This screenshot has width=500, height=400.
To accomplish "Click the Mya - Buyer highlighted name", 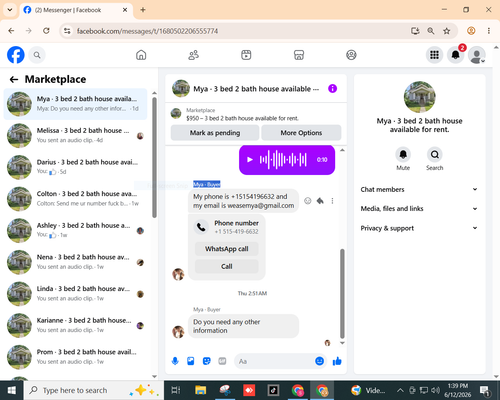I will coord(207,184).
